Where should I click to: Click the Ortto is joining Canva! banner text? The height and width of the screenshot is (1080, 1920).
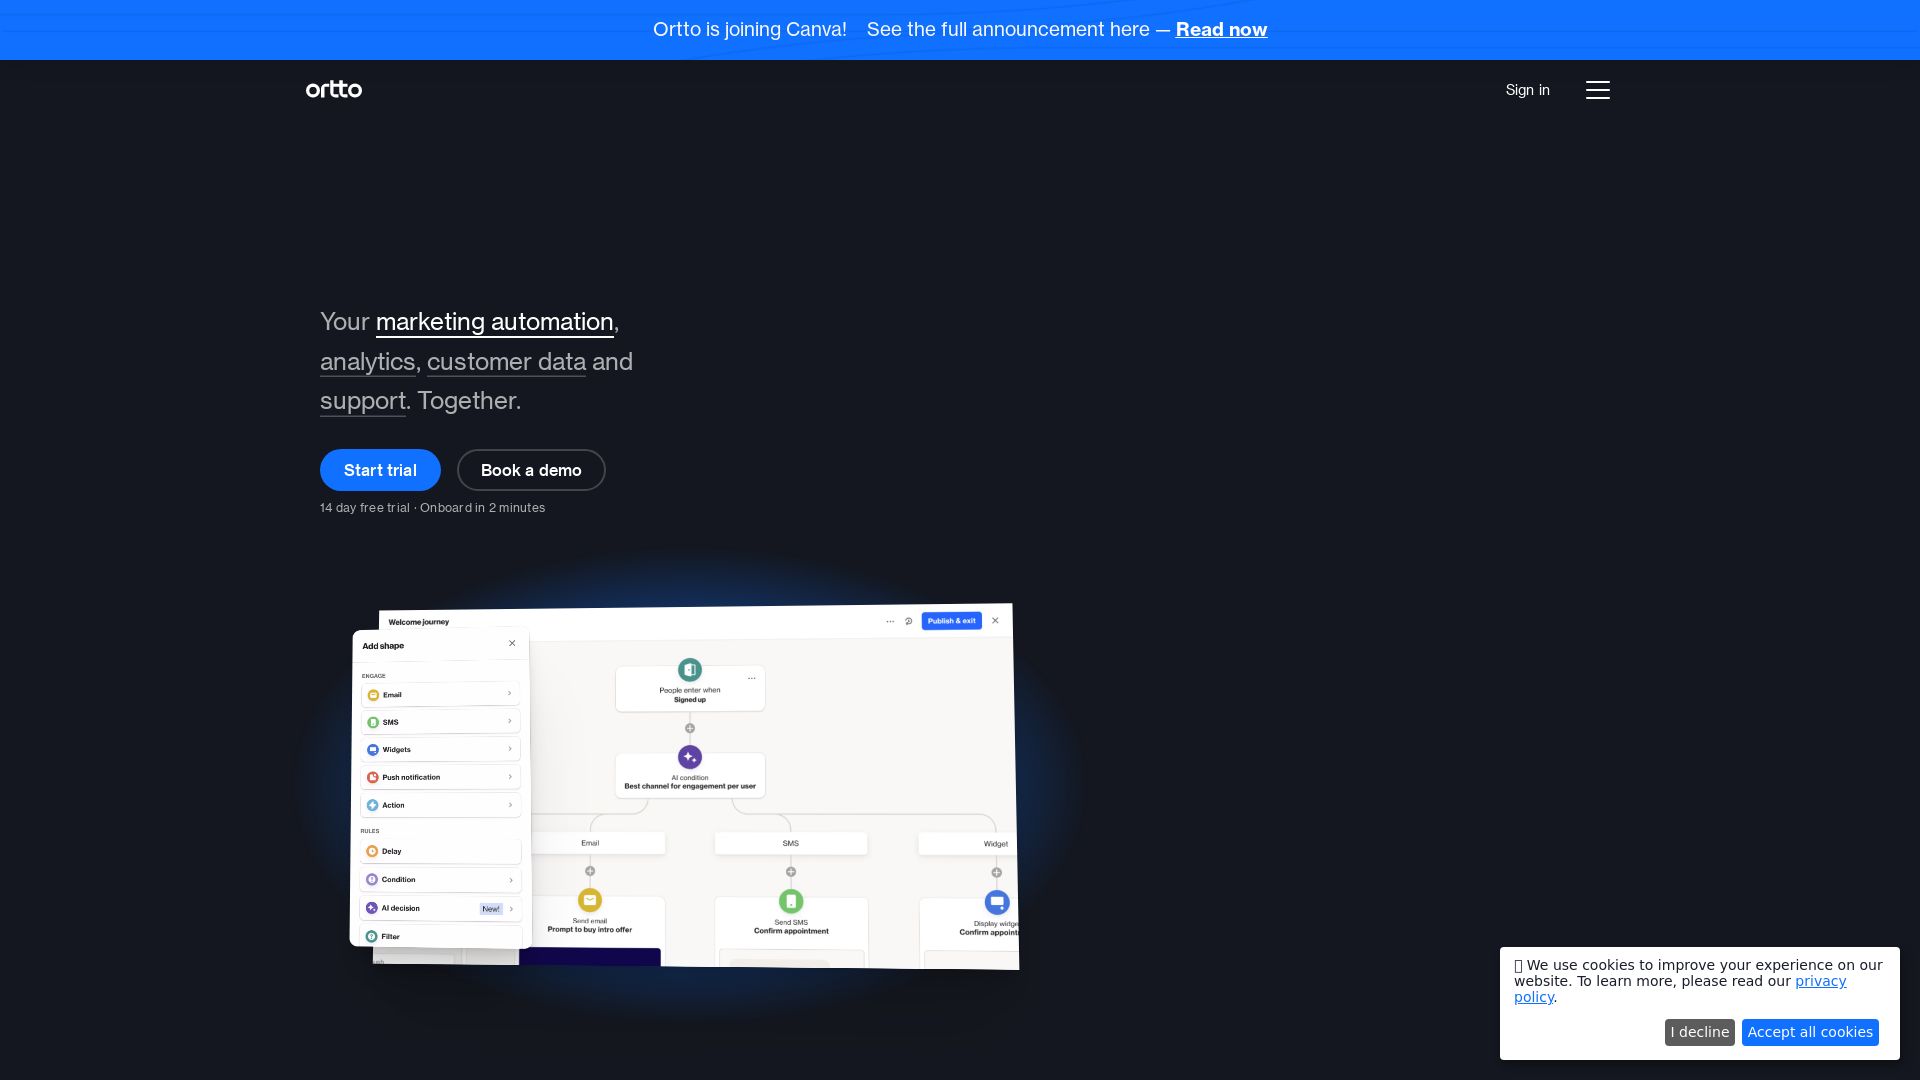click(750, 30)
